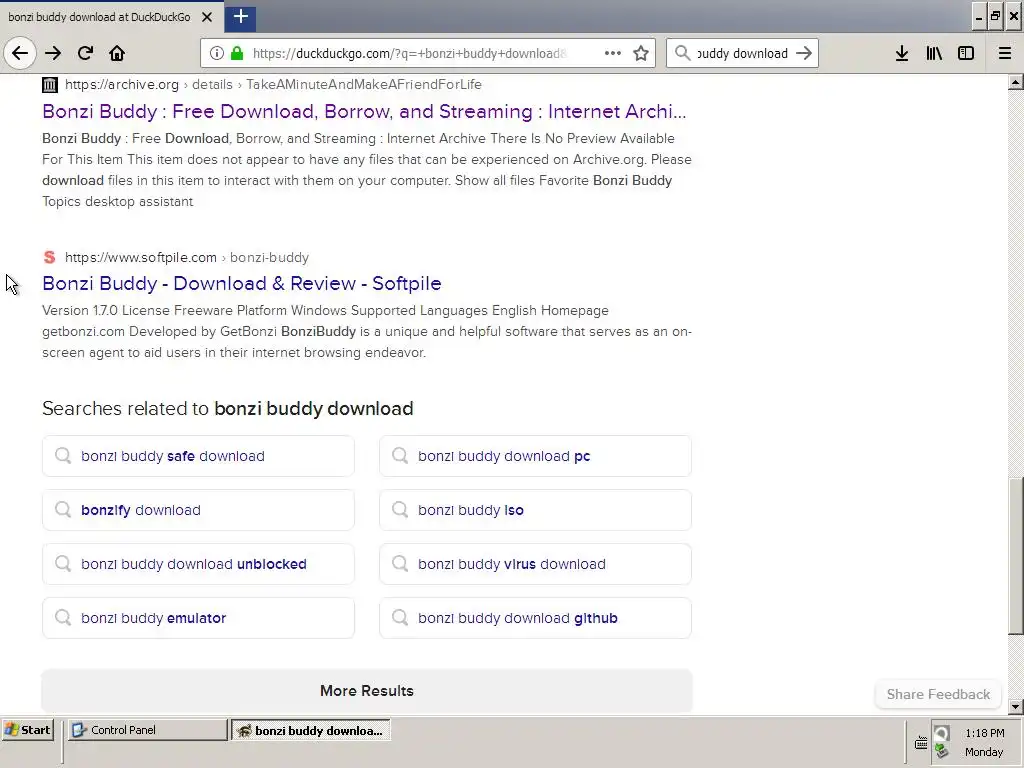The width and height of the screenshot is (1024, 768).
Task: Bookmark this page with the star
Action: [x=641, y=54]
